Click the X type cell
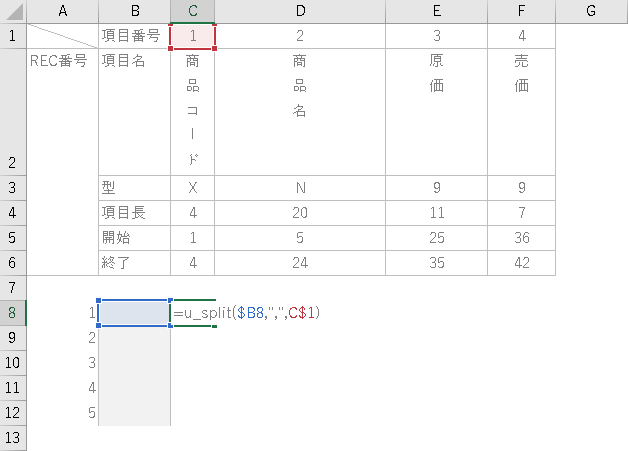This screenshot has height=451, width=628. pos(193,188)
